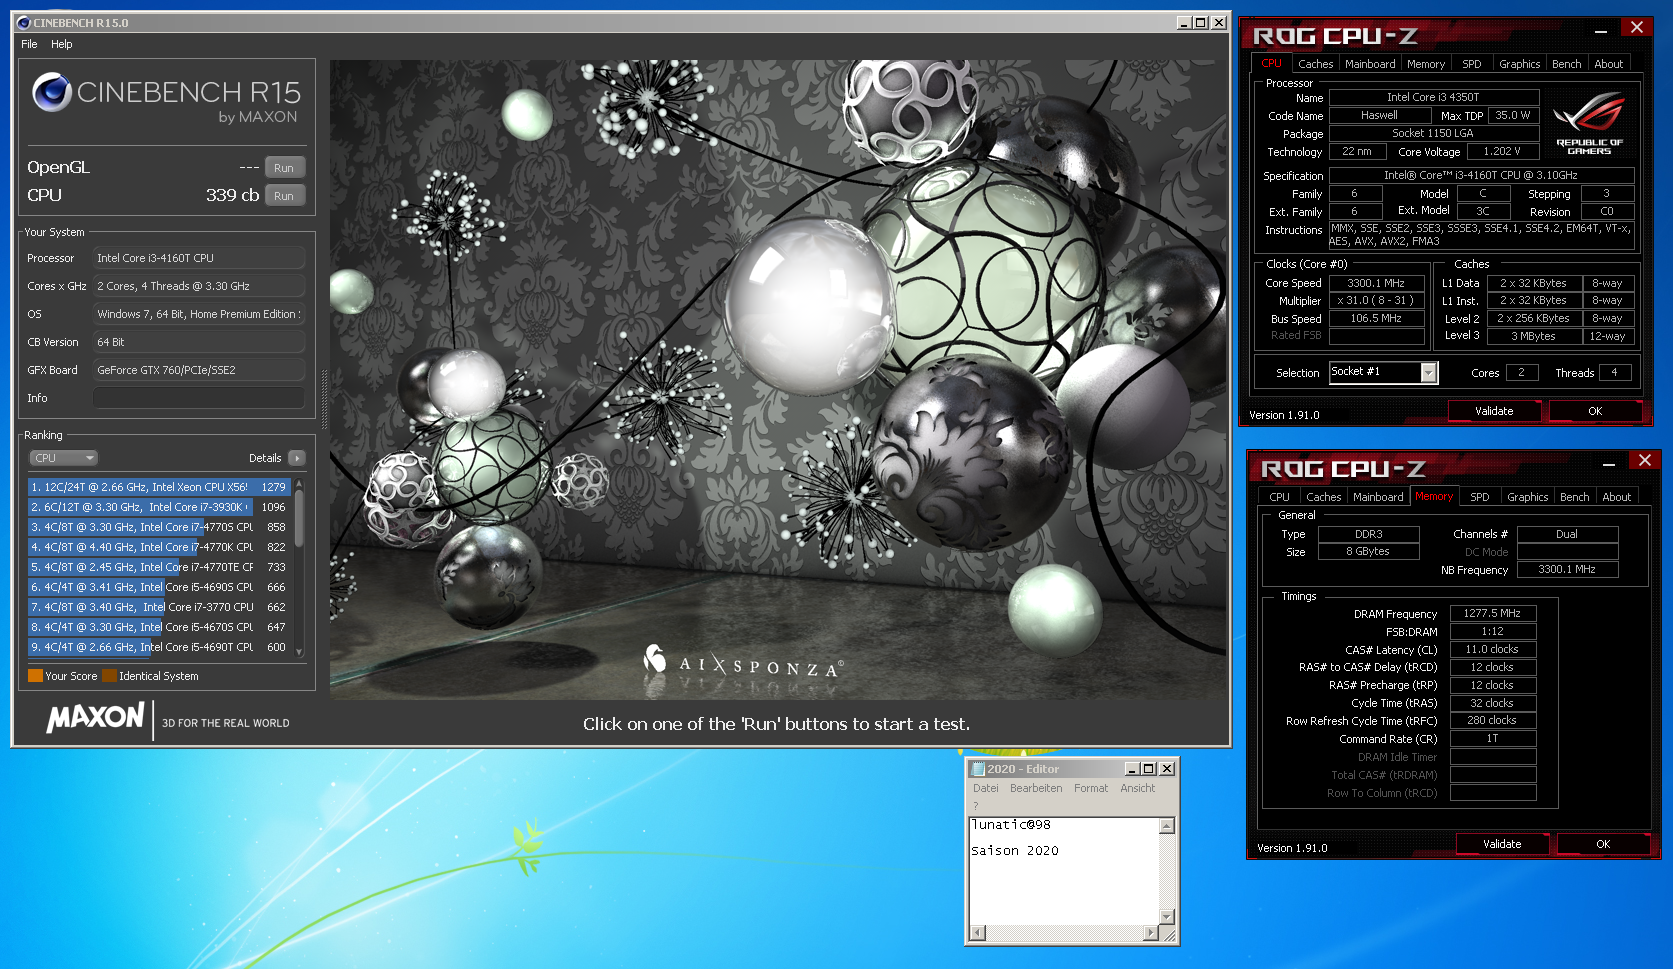Click OK in the upper CPU-Z window
The width and height of the screenshot is (1673, 969).
coord(1595,411)
